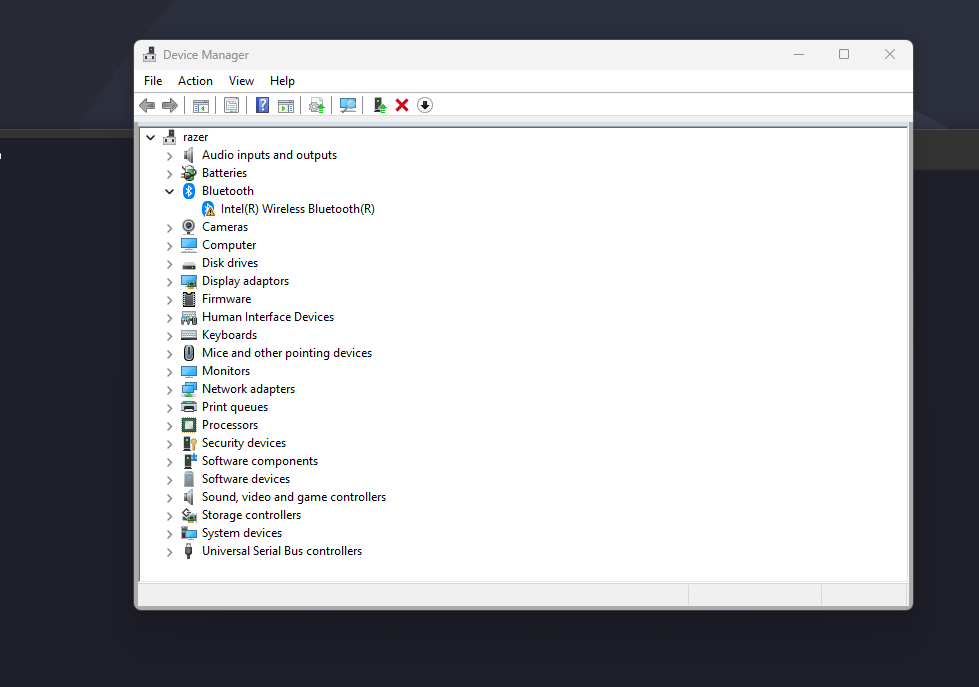Screen dimensions: 979x687
Task: Collapse the Bluetooth device category
Action: [169, 190]
